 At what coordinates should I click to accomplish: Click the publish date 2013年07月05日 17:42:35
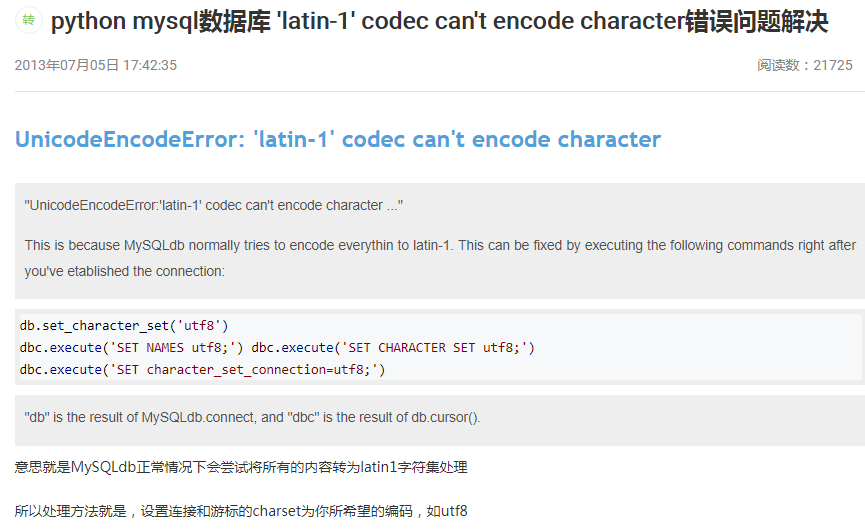point(95,65)
